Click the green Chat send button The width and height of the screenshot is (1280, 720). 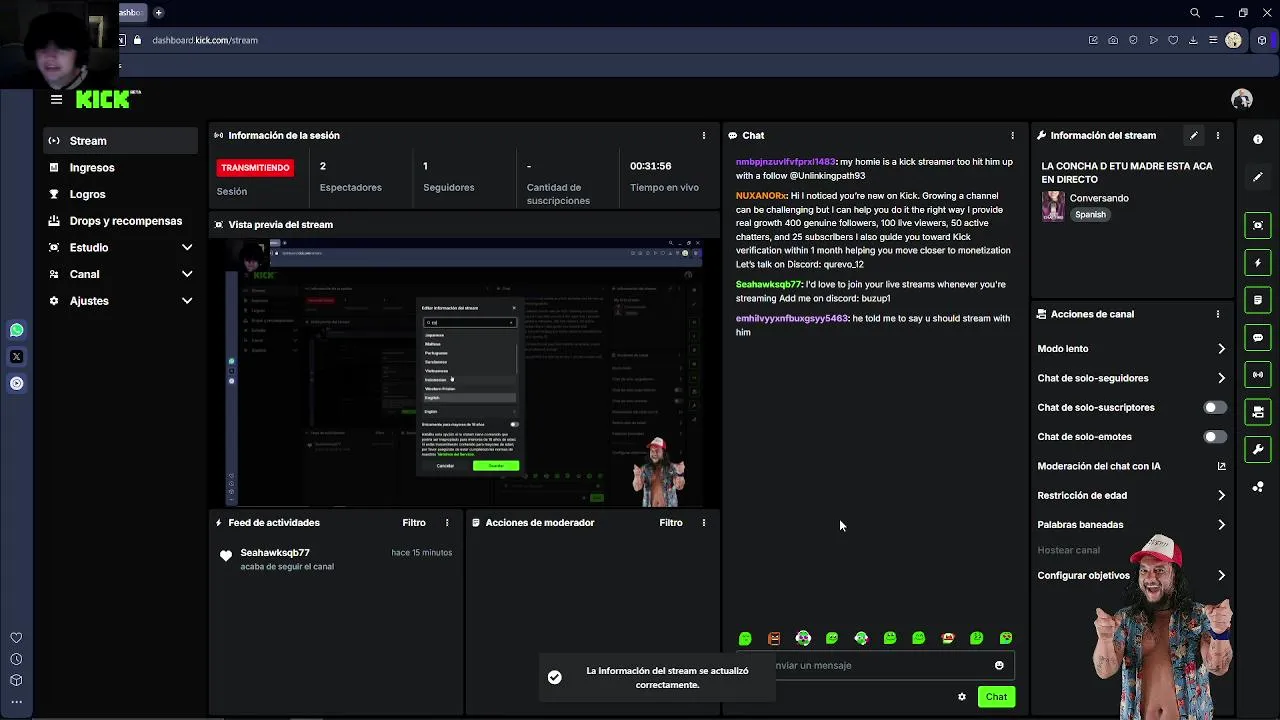(x=996, y=697)
